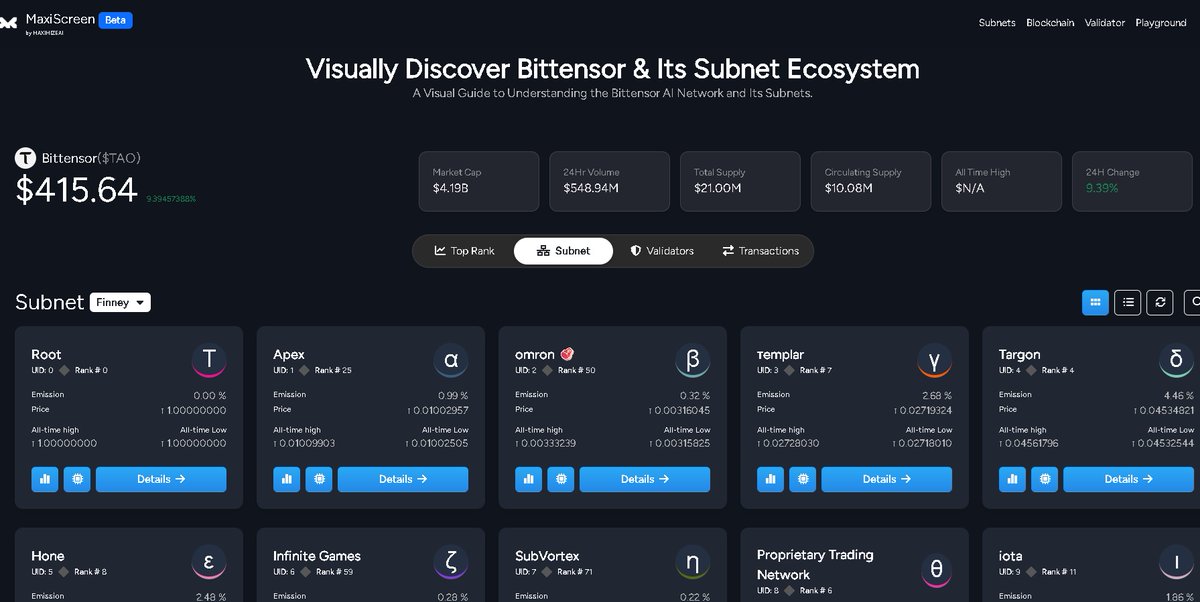Click the Templar gamma symbol avatar
The height and width of the screenshot is (602, 1200).
coord(935,360)
